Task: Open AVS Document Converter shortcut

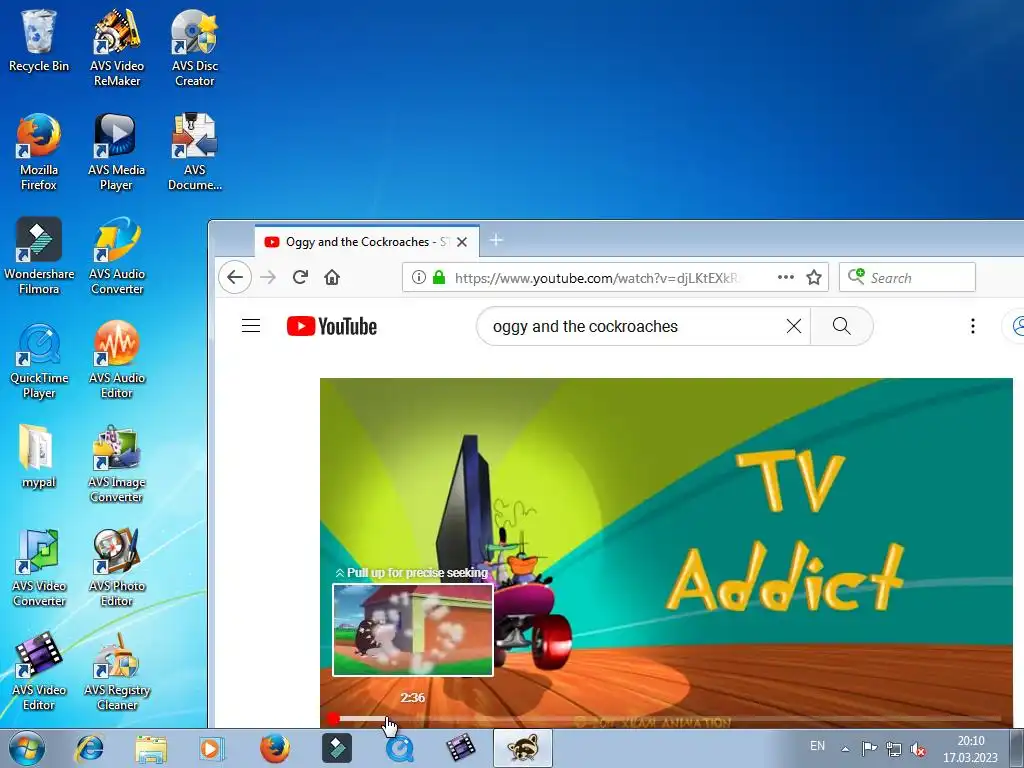Action: coord(195,152)
